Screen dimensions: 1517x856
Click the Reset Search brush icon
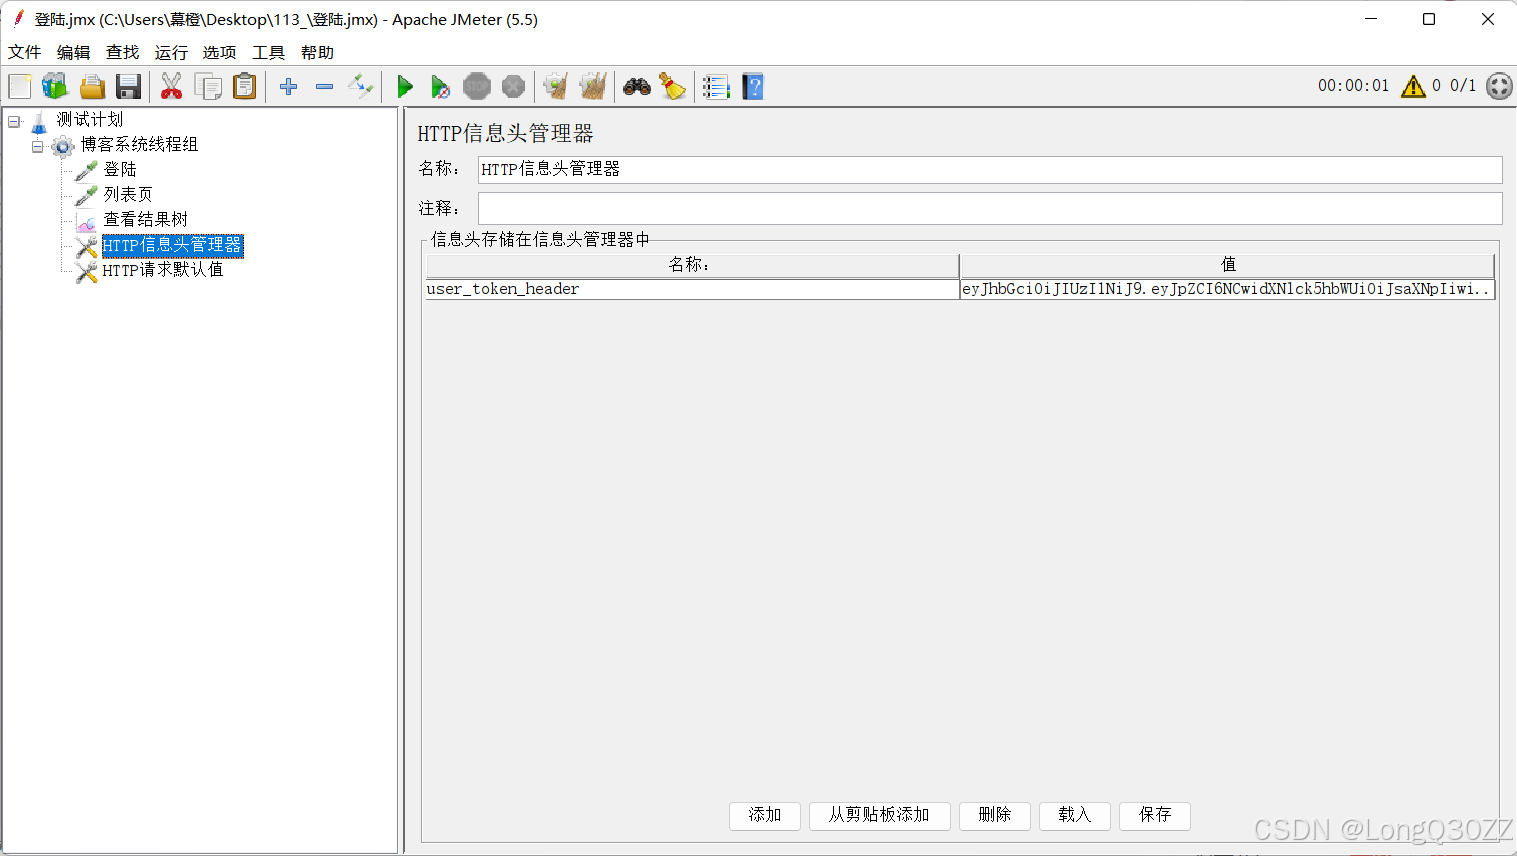(673, 87)
